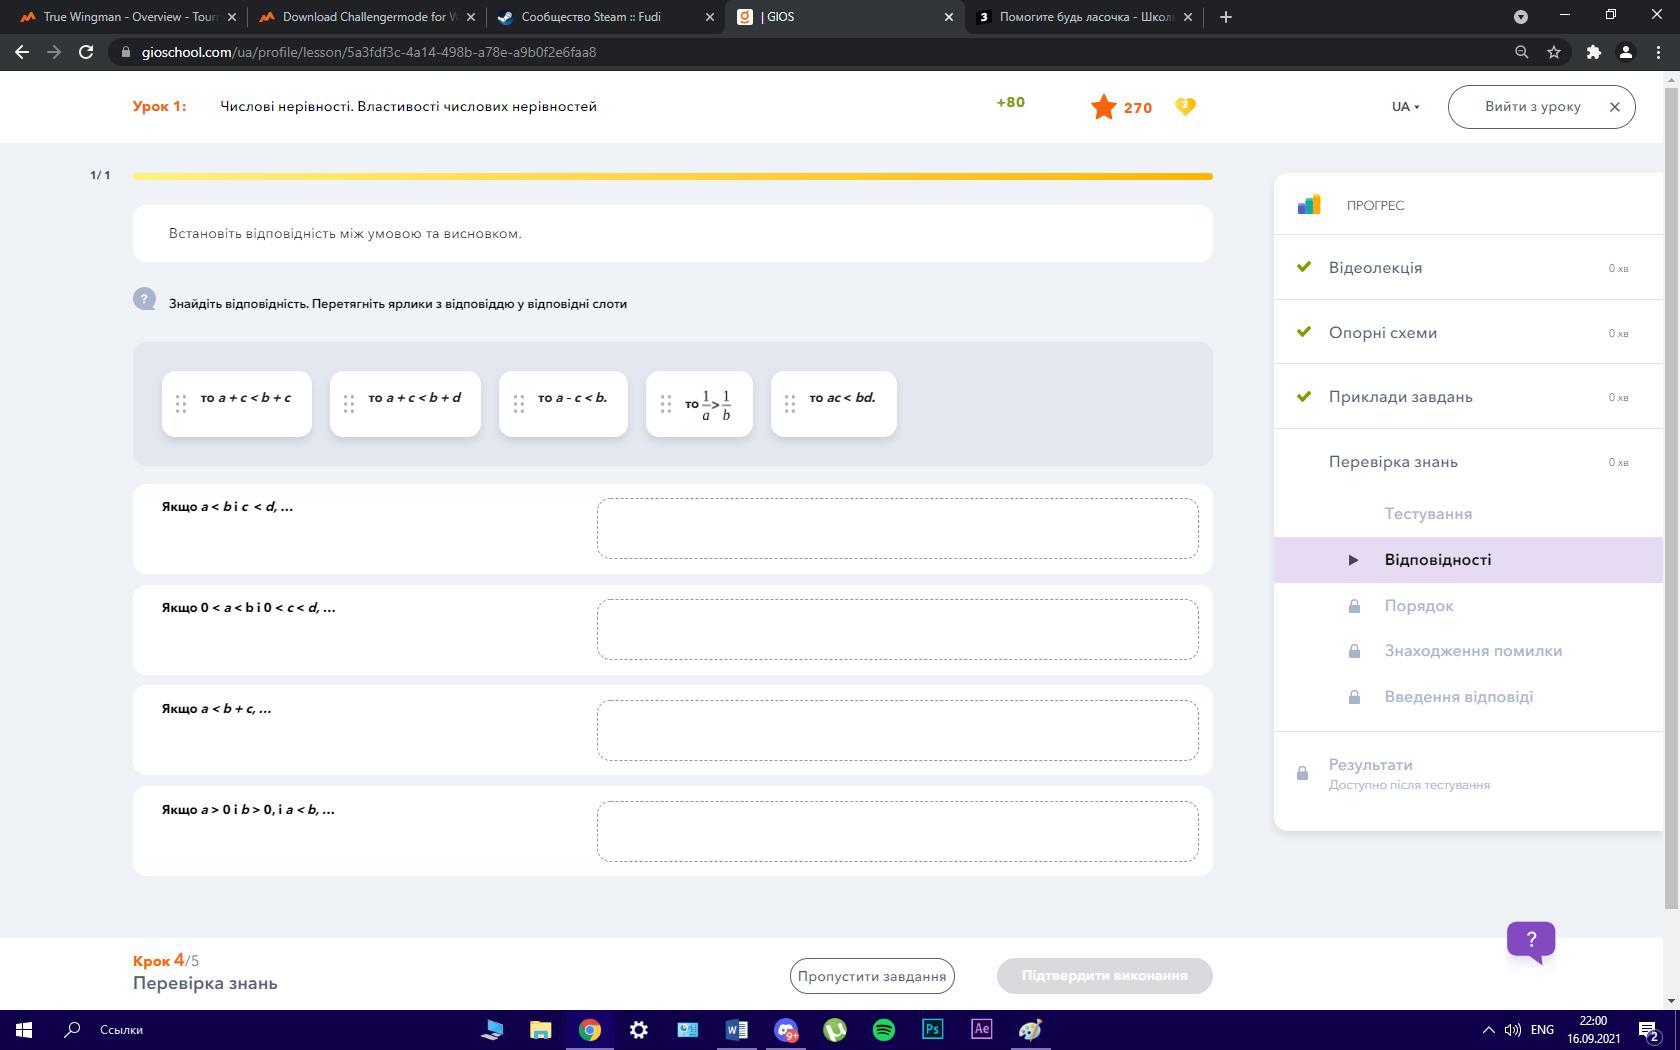Switch to Сообщество Steam Fudi tab

[x=605, y=17]
